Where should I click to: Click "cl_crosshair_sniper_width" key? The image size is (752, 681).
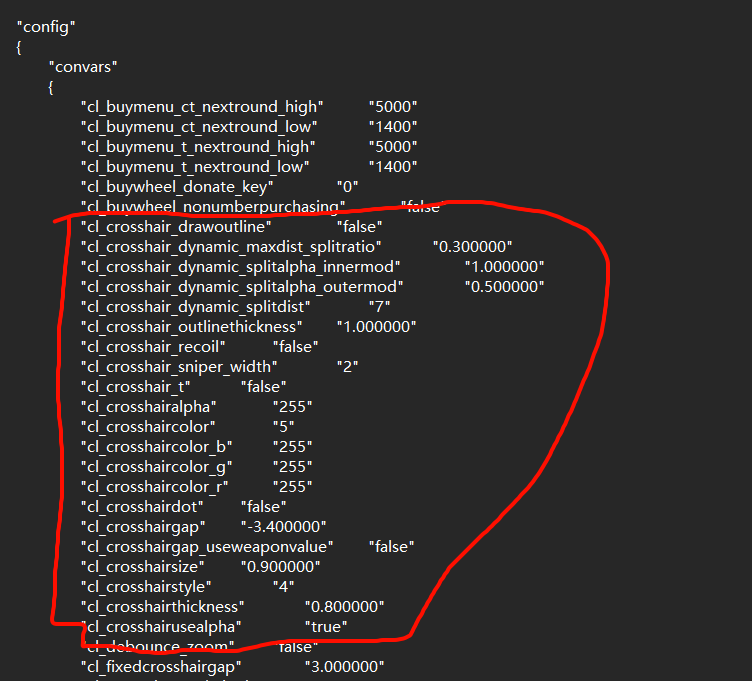click(179, 367)
